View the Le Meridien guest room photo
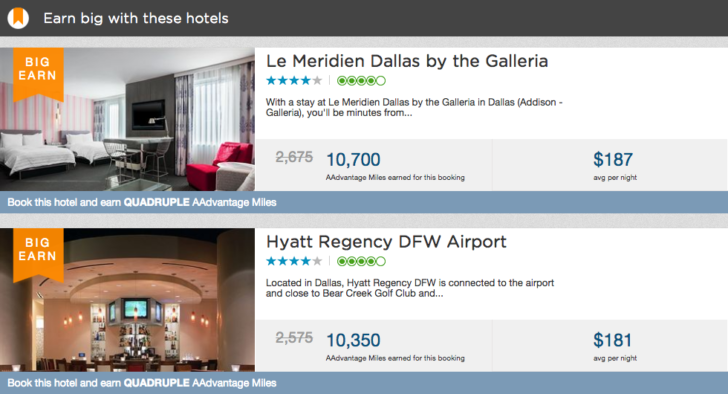The height and width of the screenshot is (394, 728). pos(127,119)
